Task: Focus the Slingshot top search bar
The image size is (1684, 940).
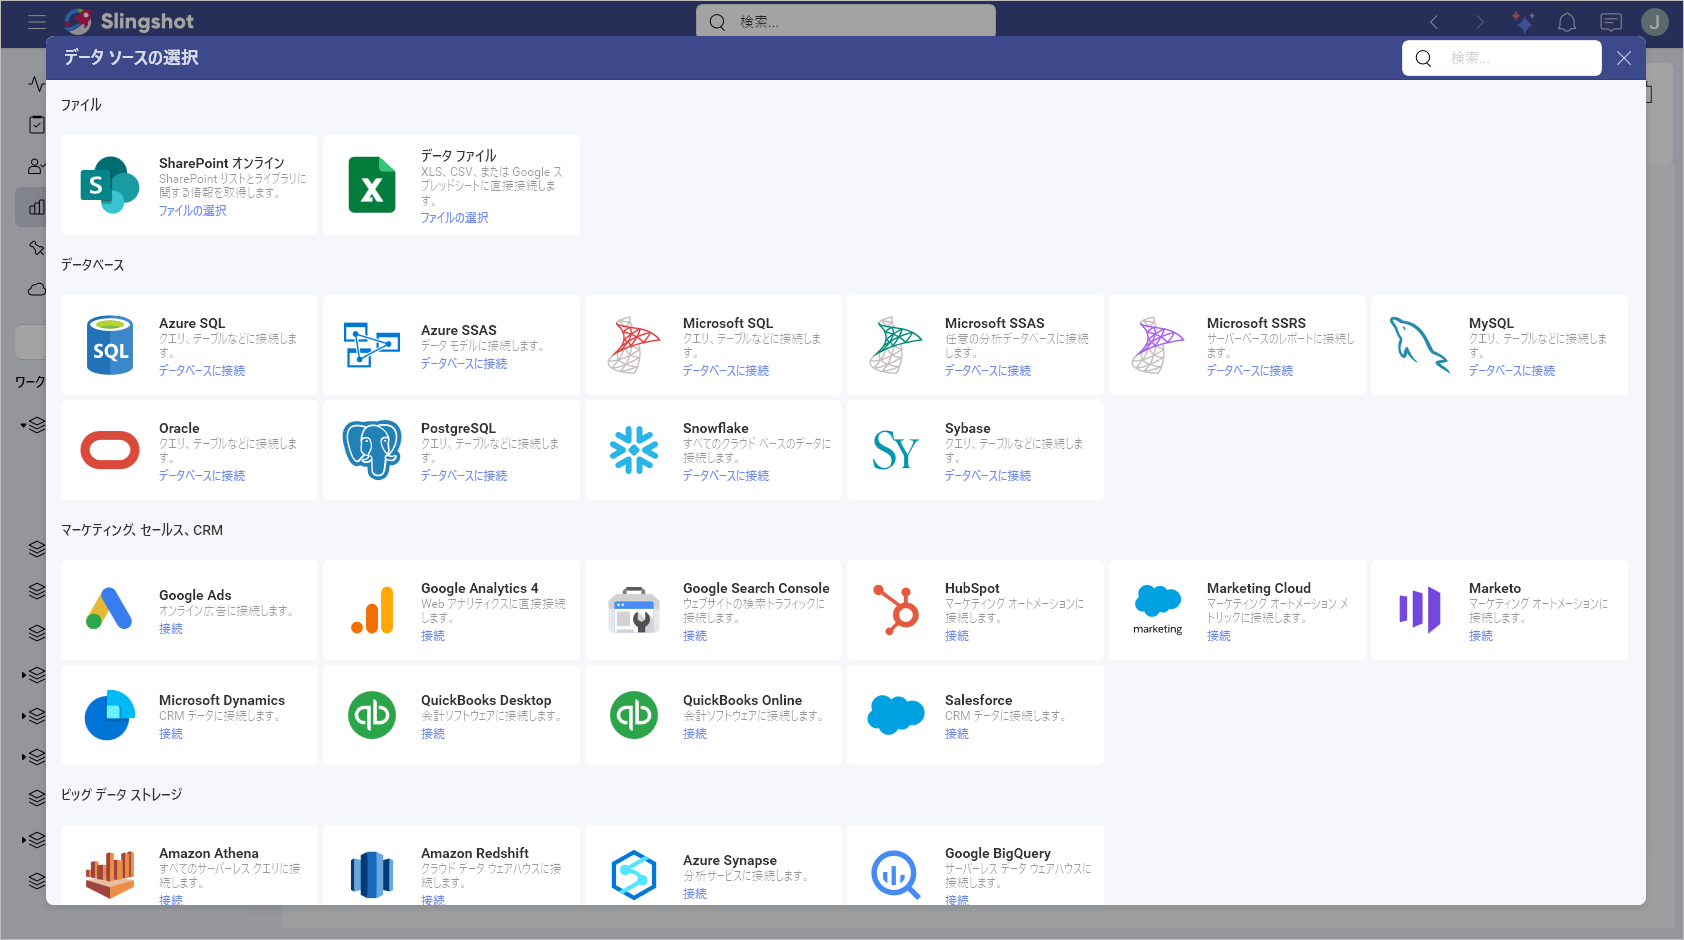Action: coord(846,21)
